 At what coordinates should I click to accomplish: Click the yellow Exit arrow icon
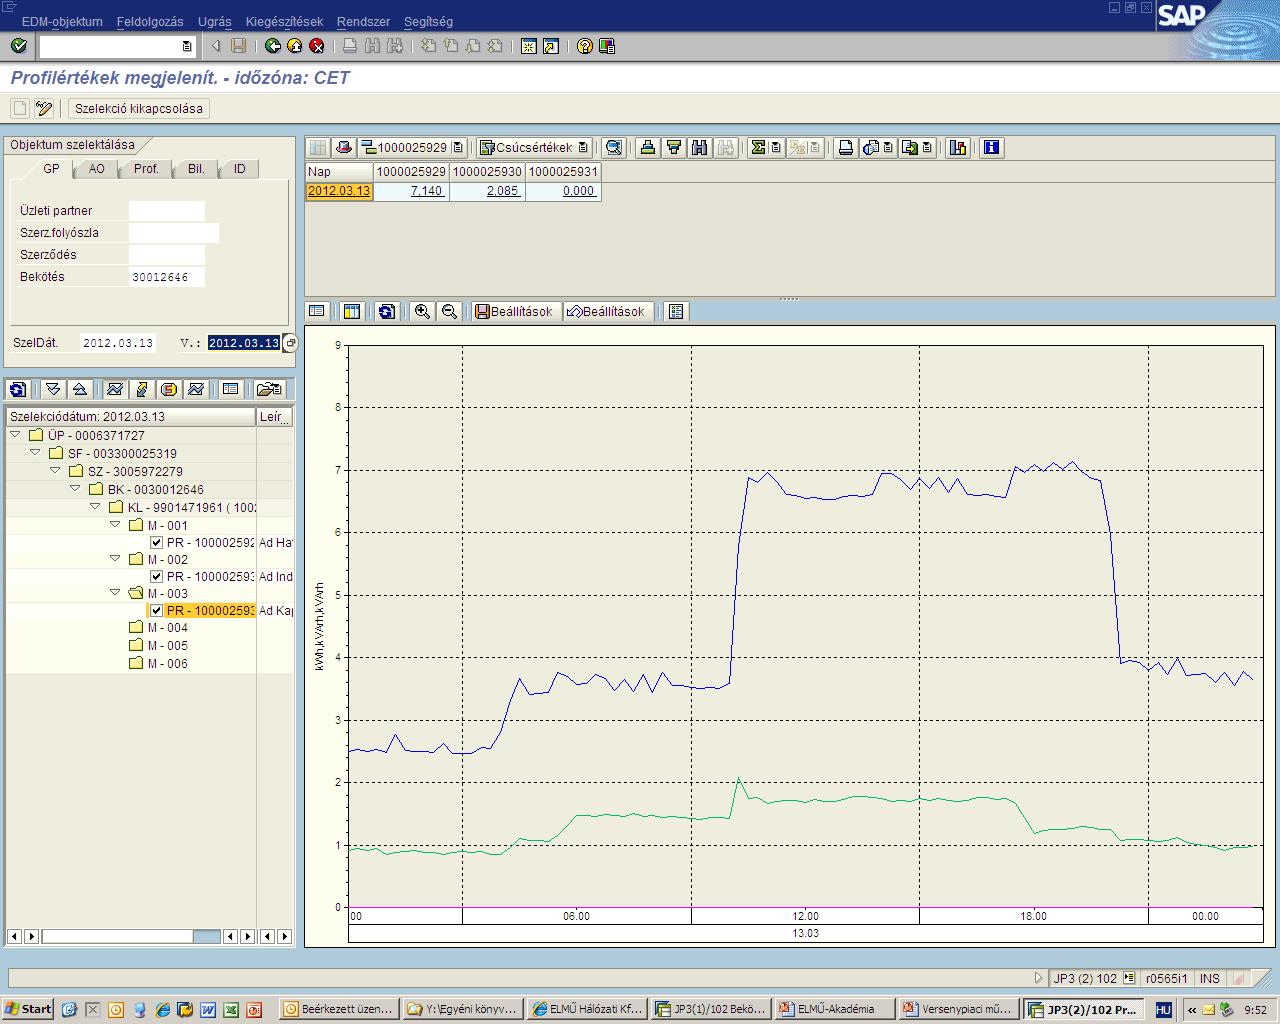(x=295, y=46)
